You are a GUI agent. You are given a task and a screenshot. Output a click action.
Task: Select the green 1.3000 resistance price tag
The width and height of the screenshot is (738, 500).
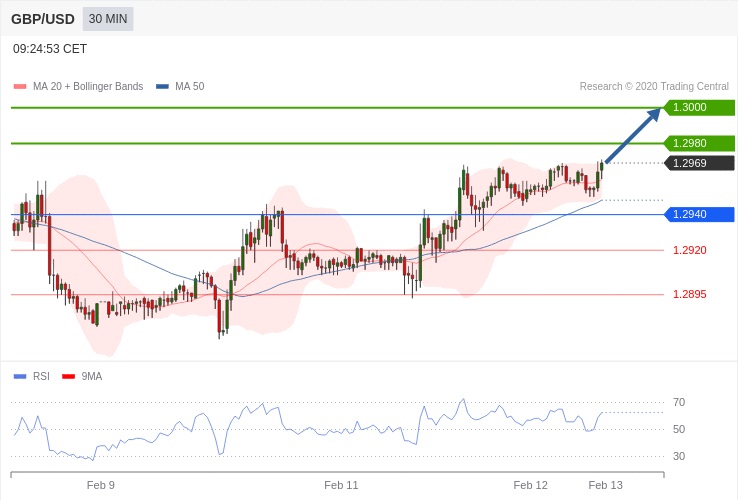(x=699, y=107)
